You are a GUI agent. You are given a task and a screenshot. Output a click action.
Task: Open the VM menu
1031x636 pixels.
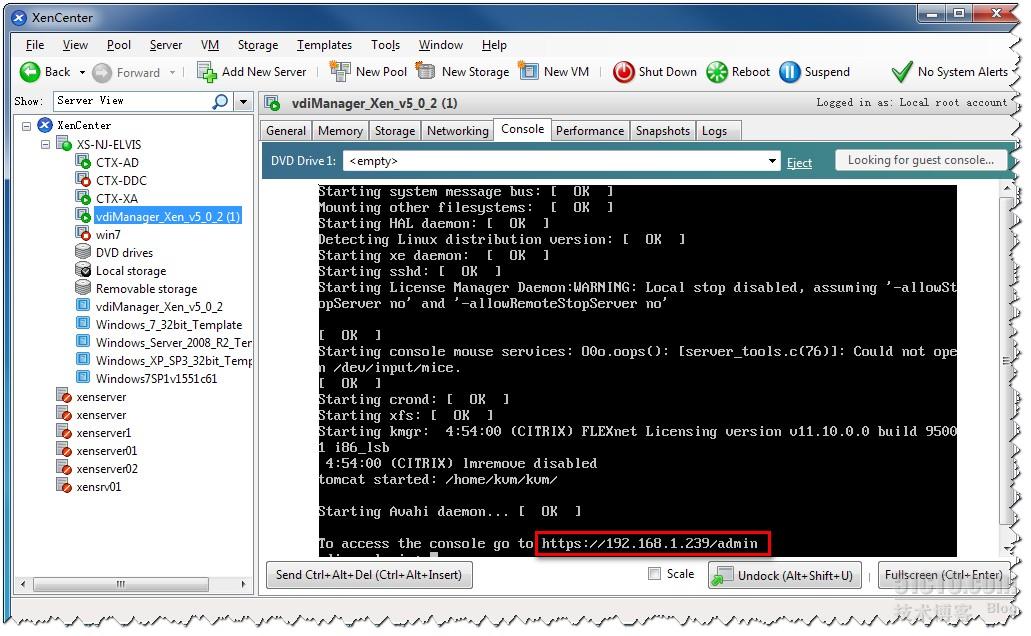[x=210, y=45]
